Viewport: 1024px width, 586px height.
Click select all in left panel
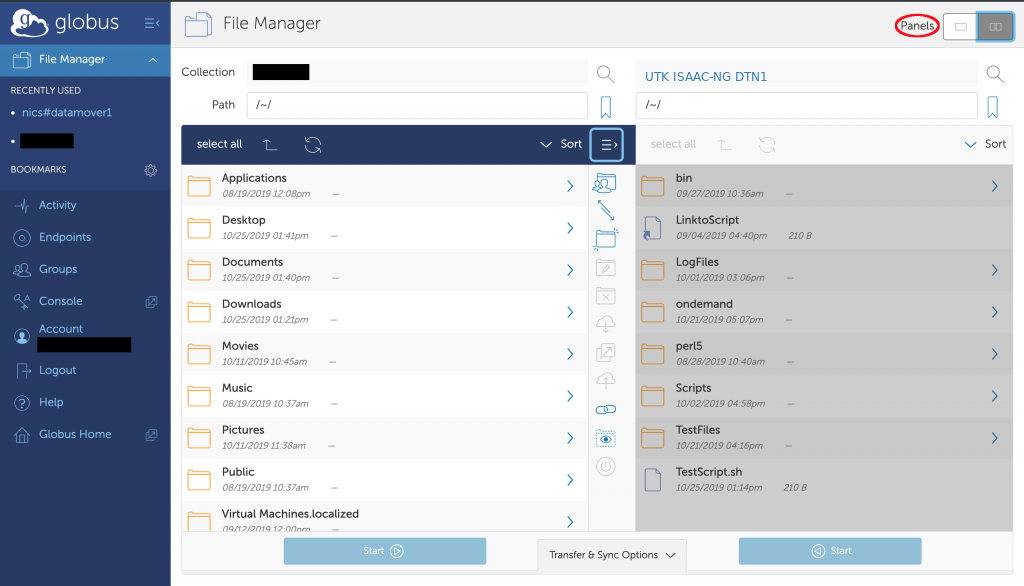click(219, 144)
